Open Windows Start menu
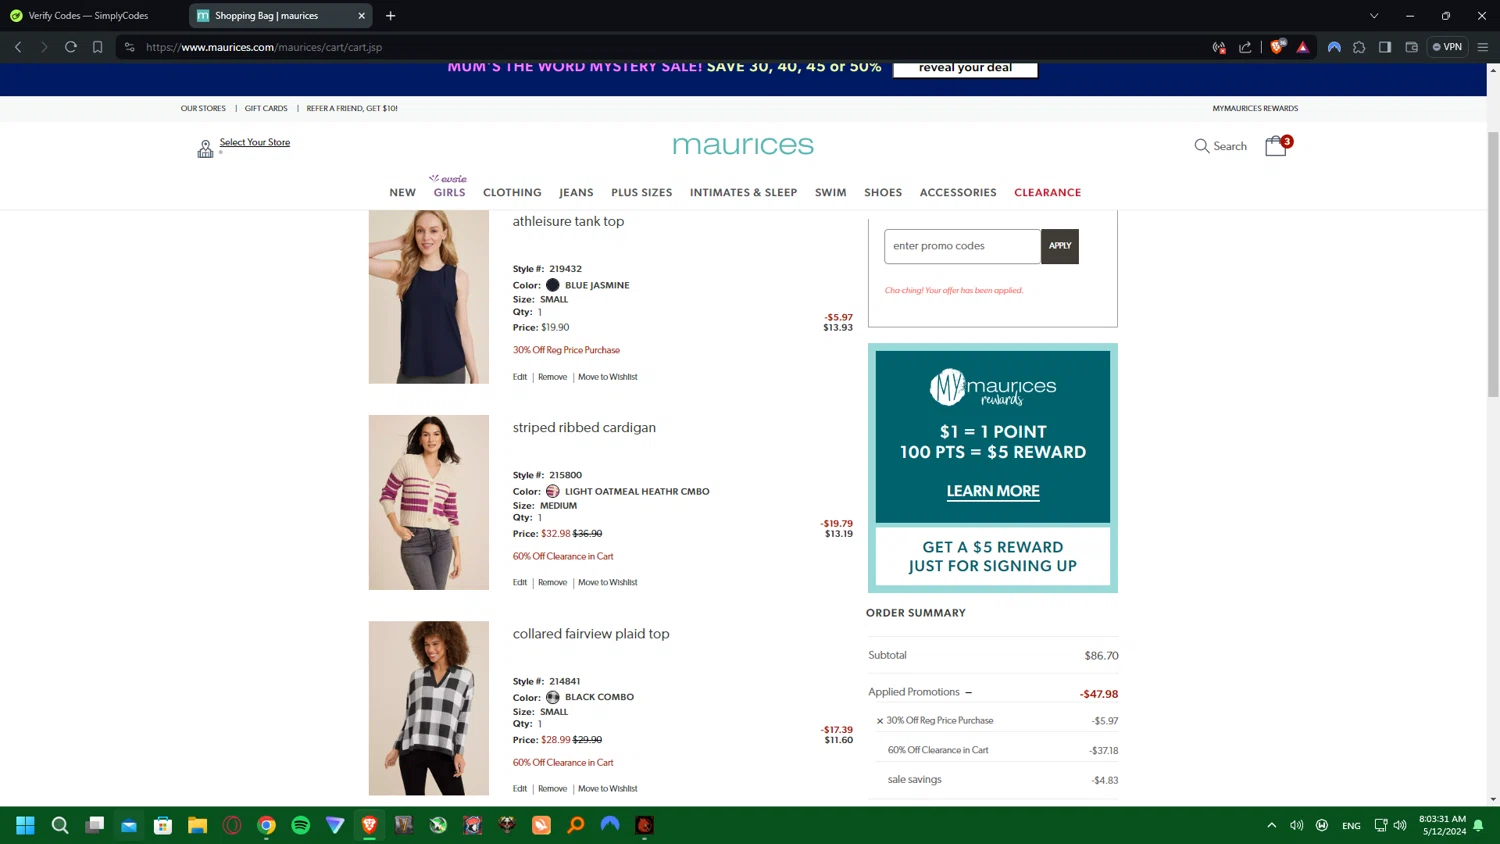Image resolution: width=1500 pixels, height=844 pixels. (x=26, y=825)
